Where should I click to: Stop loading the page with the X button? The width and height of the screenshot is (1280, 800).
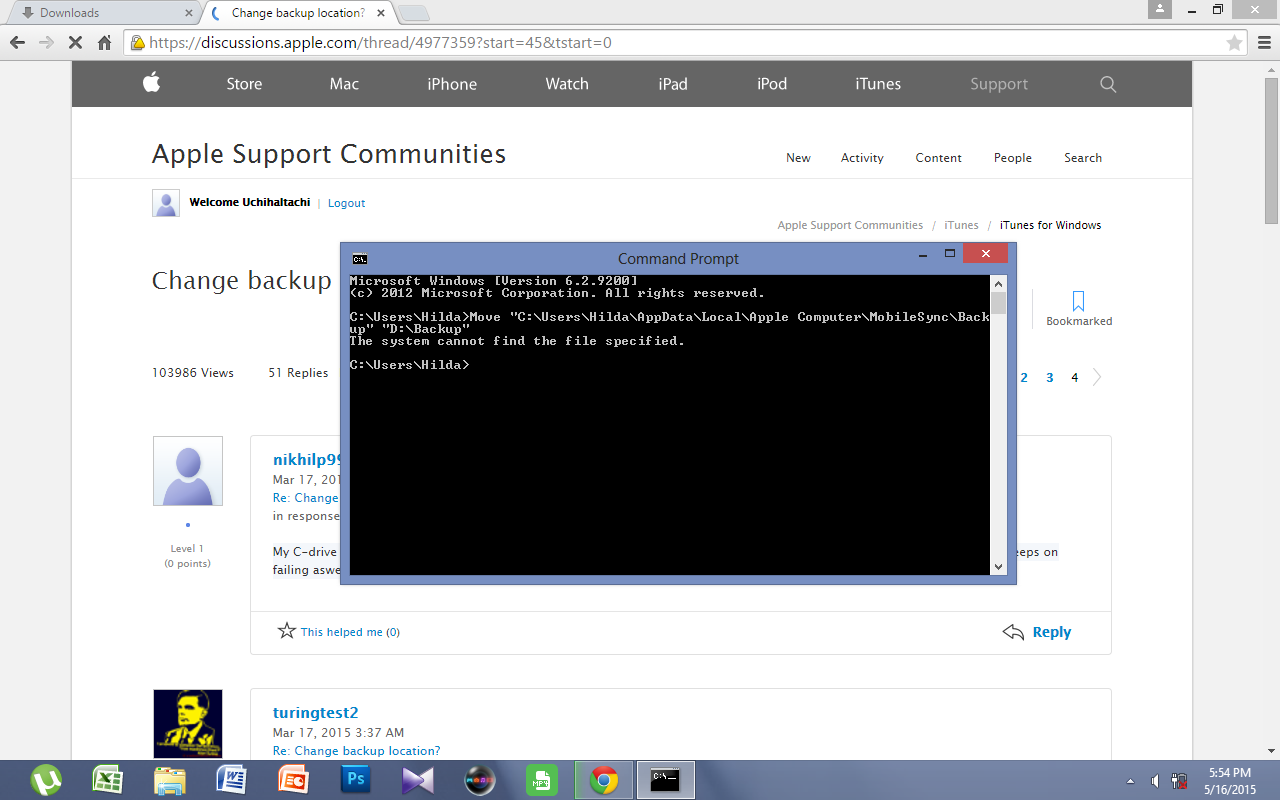[x=75, y=43]
